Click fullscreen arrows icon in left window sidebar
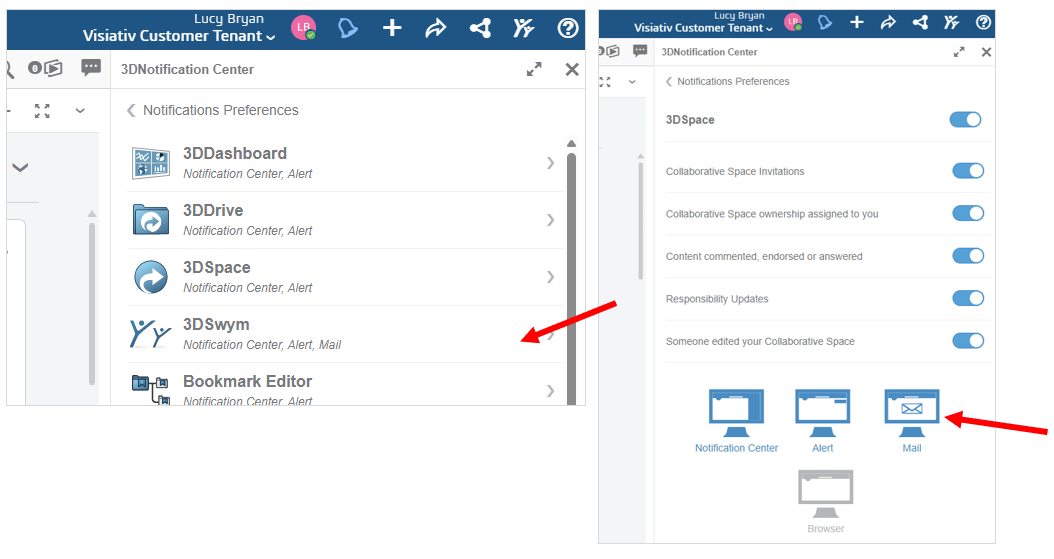This screenshot has height=559, width=1054. pos(42,111)
